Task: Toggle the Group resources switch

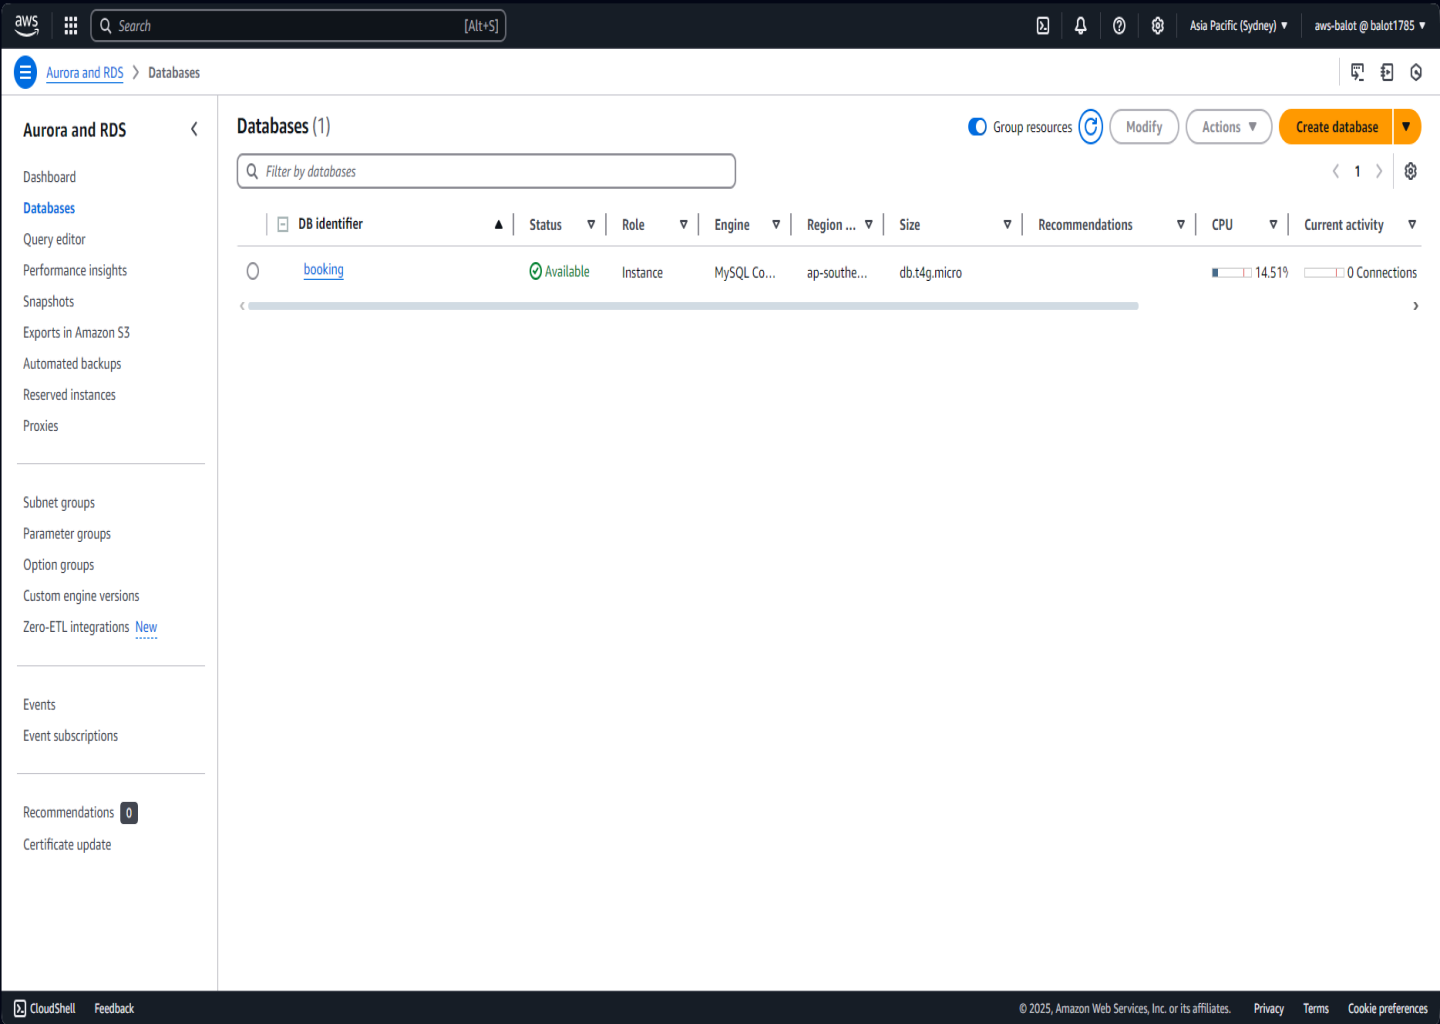Action: (x=977, y=127)
